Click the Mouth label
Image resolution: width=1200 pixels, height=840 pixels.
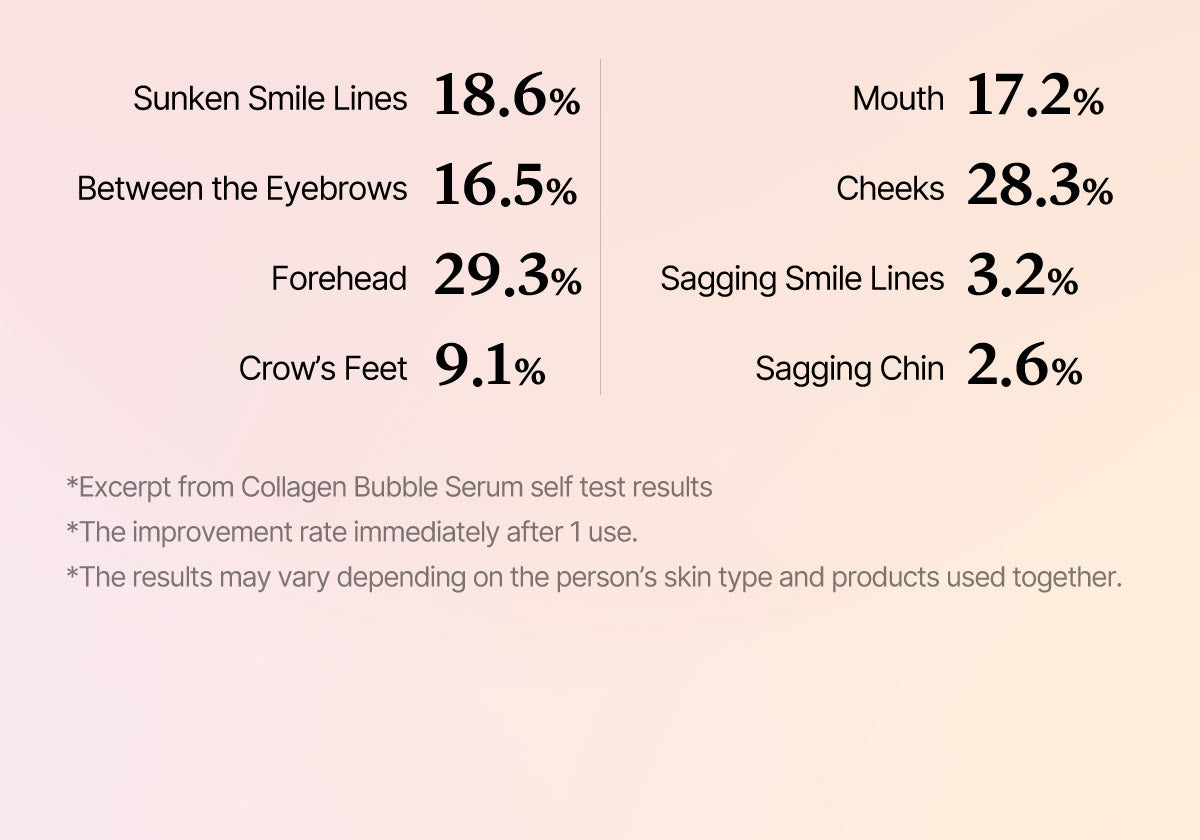[898, 99]
